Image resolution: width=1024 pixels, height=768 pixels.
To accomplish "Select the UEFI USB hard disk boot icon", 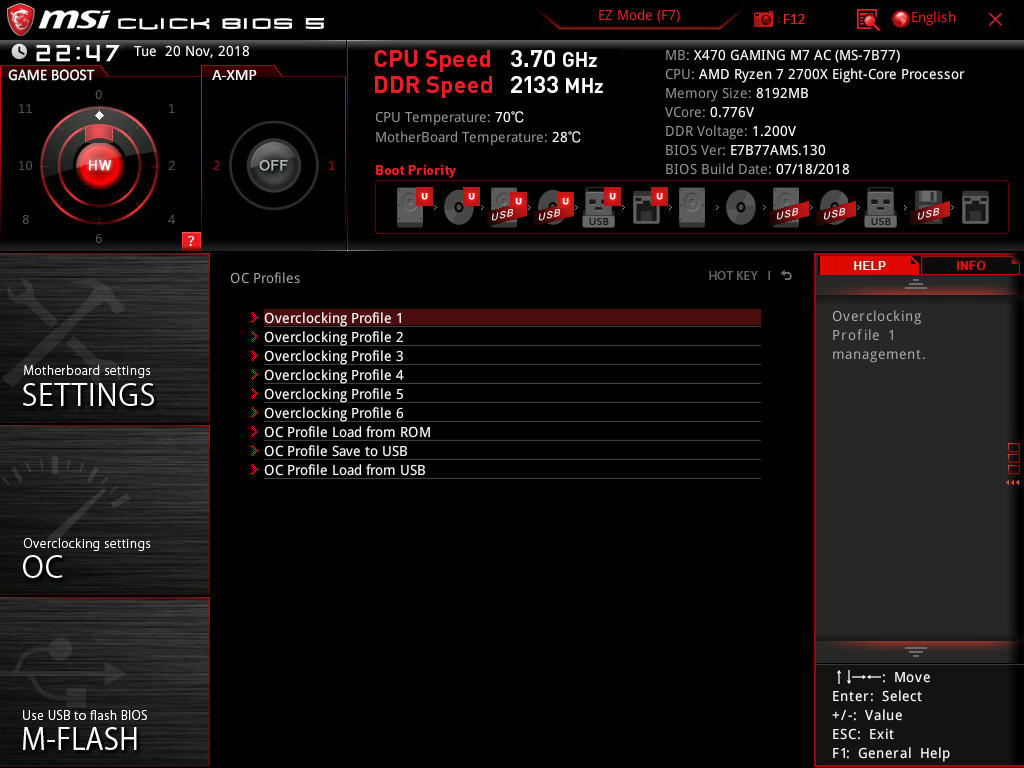I will (x=507, y=207).
